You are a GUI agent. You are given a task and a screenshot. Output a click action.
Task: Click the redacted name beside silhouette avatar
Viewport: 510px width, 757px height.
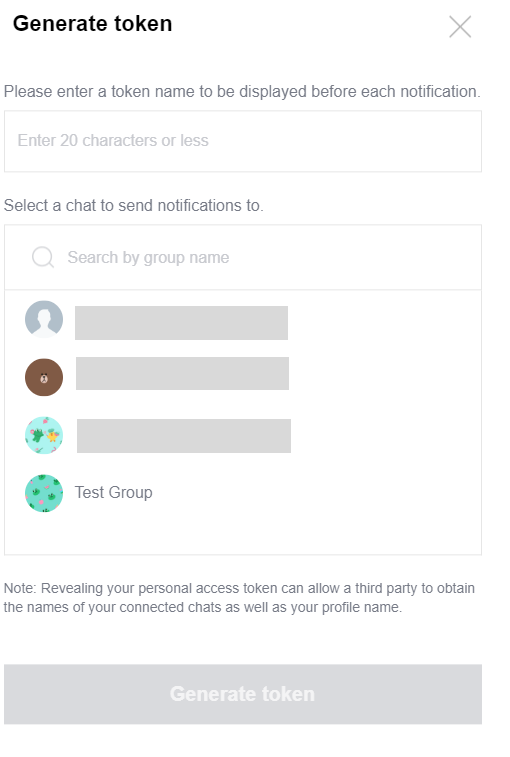(181, 322)
